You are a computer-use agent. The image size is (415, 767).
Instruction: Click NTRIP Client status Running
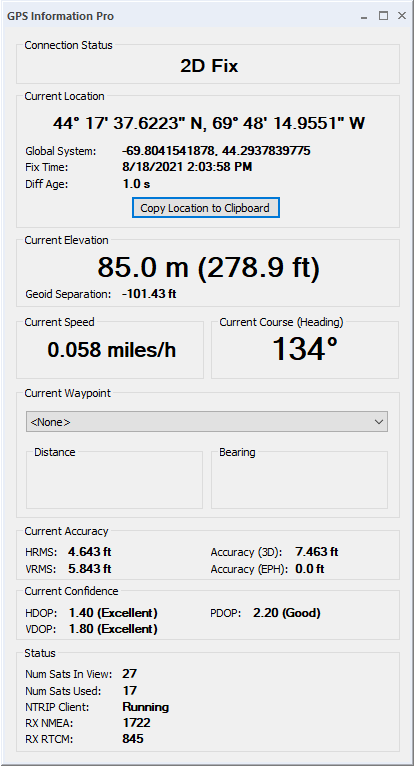146,707
